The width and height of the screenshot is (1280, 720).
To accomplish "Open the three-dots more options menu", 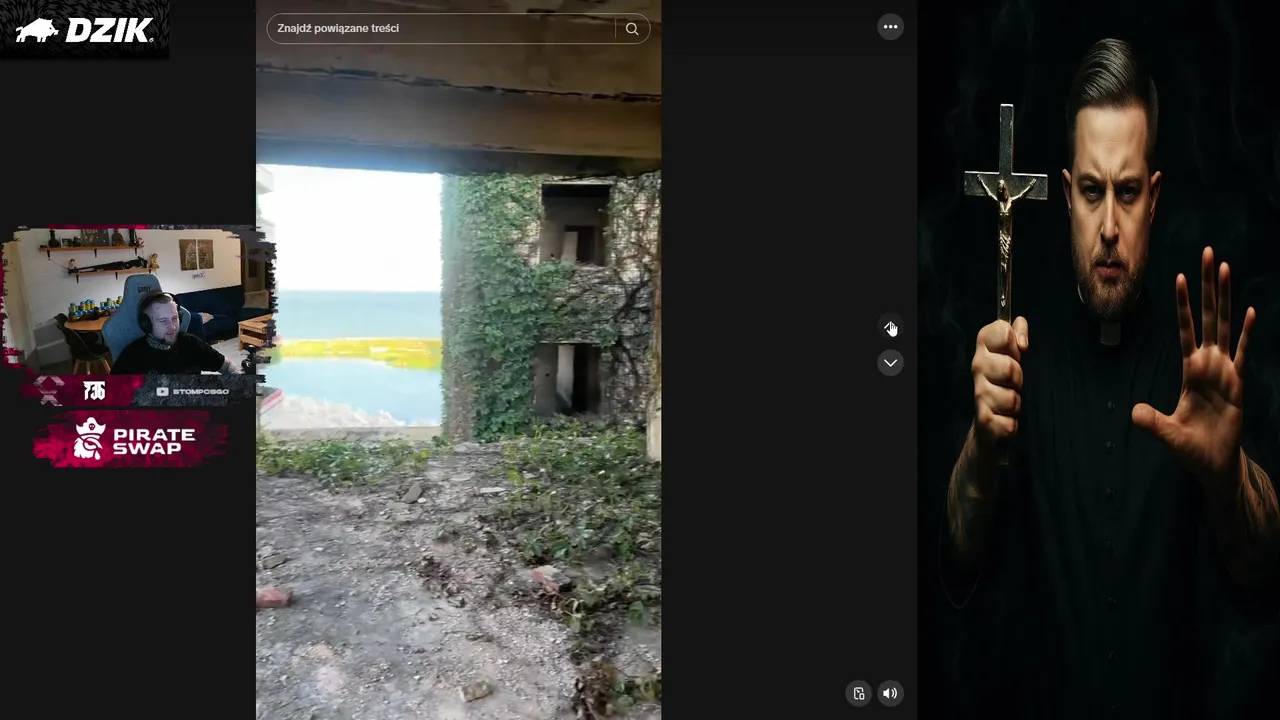I will click(x=890, y=27).
